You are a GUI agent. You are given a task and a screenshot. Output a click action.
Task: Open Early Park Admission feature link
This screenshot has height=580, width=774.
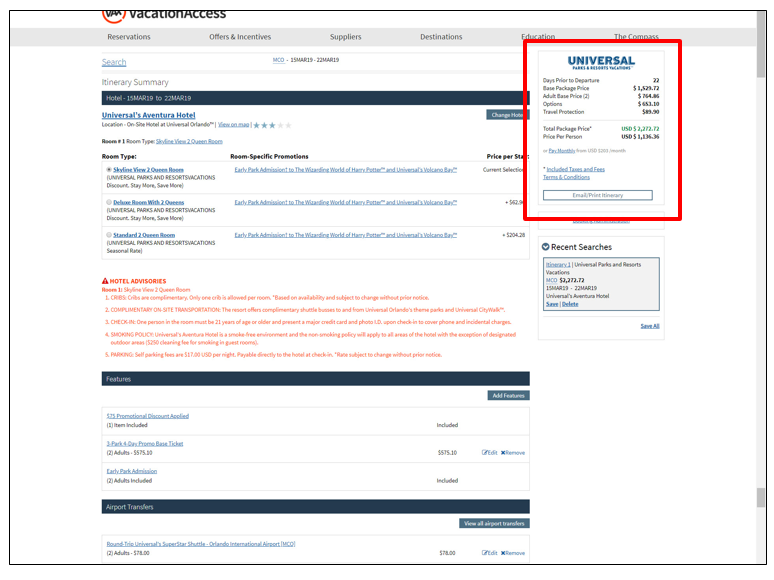coord(132,471)
